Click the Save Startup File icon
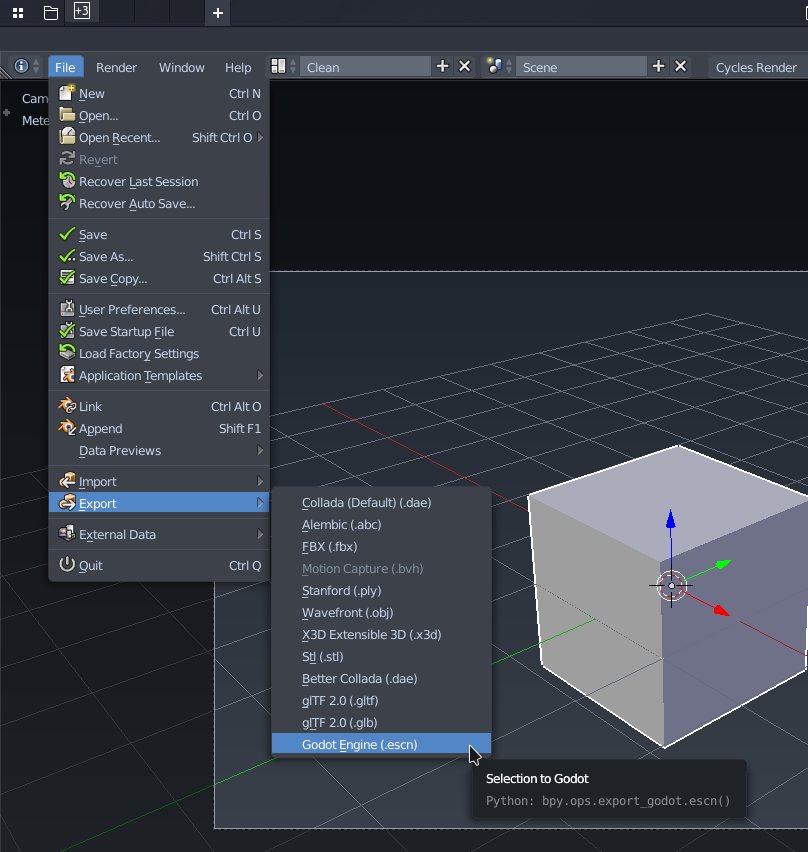 tap(67, 330)
